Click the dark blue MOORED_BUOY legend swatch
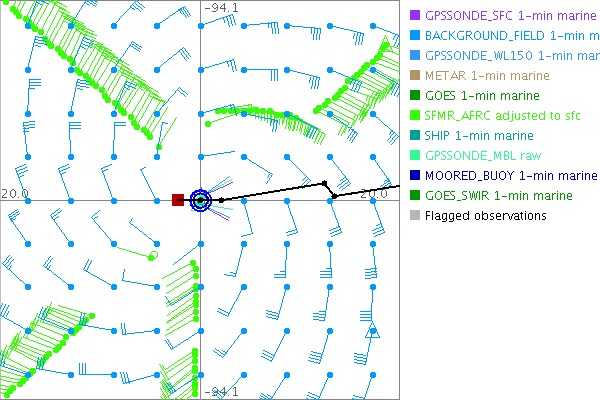Viewport: 600px width, 400px height. click(412, 175)
